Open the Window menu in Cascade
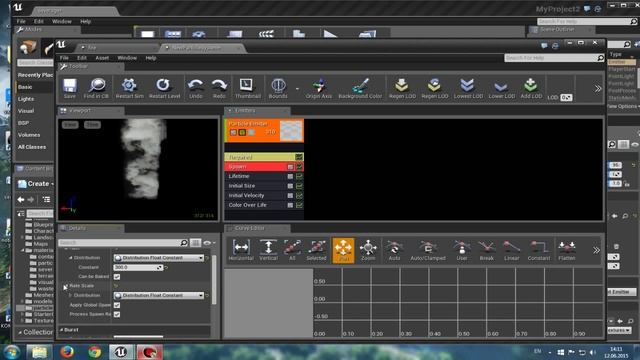 (127, 58)
